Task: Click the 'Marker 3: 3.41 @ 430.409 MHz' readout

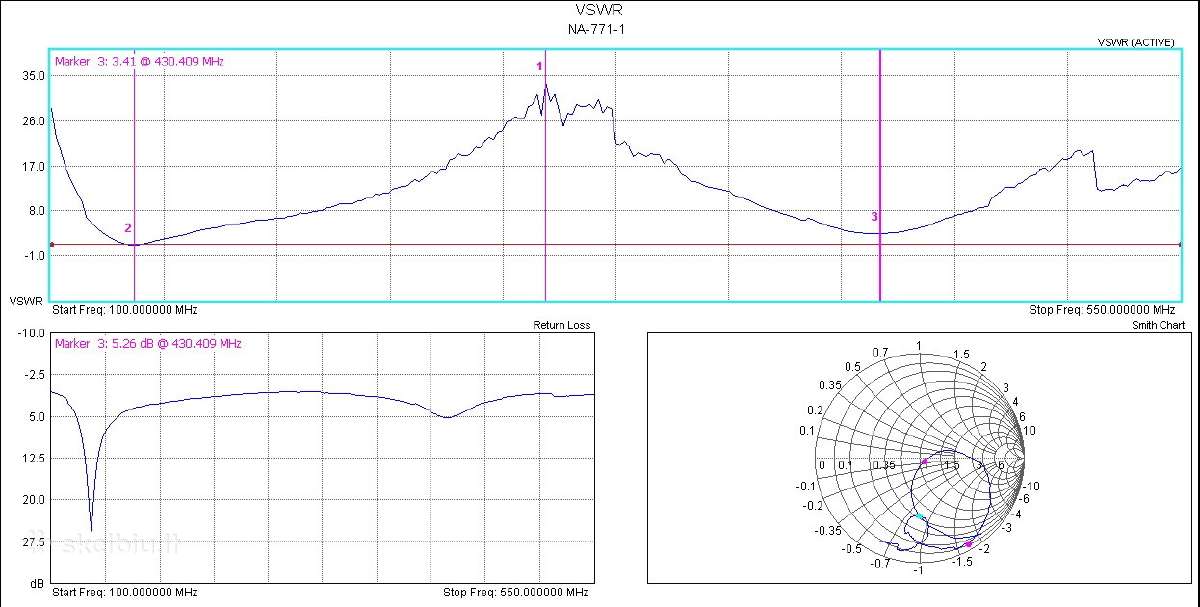Action: [139, 62]
